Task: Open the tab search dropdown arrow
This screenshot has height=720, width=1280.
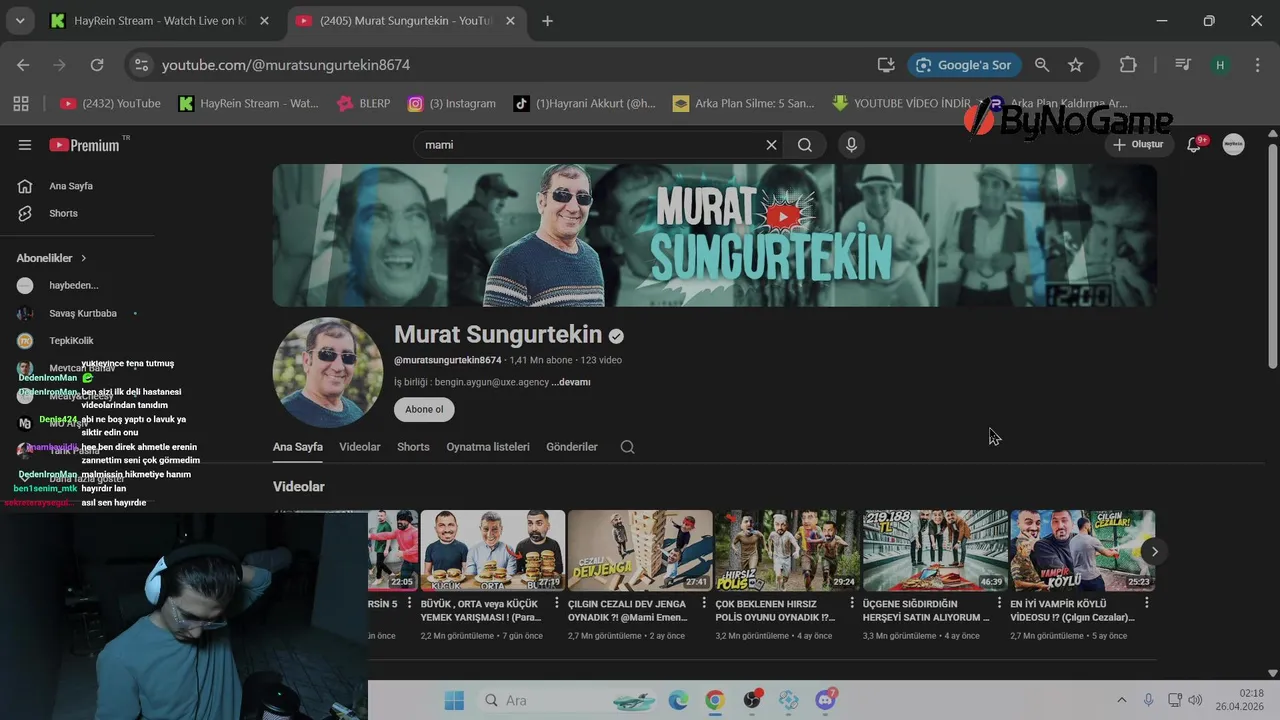Action: [19, 21]
